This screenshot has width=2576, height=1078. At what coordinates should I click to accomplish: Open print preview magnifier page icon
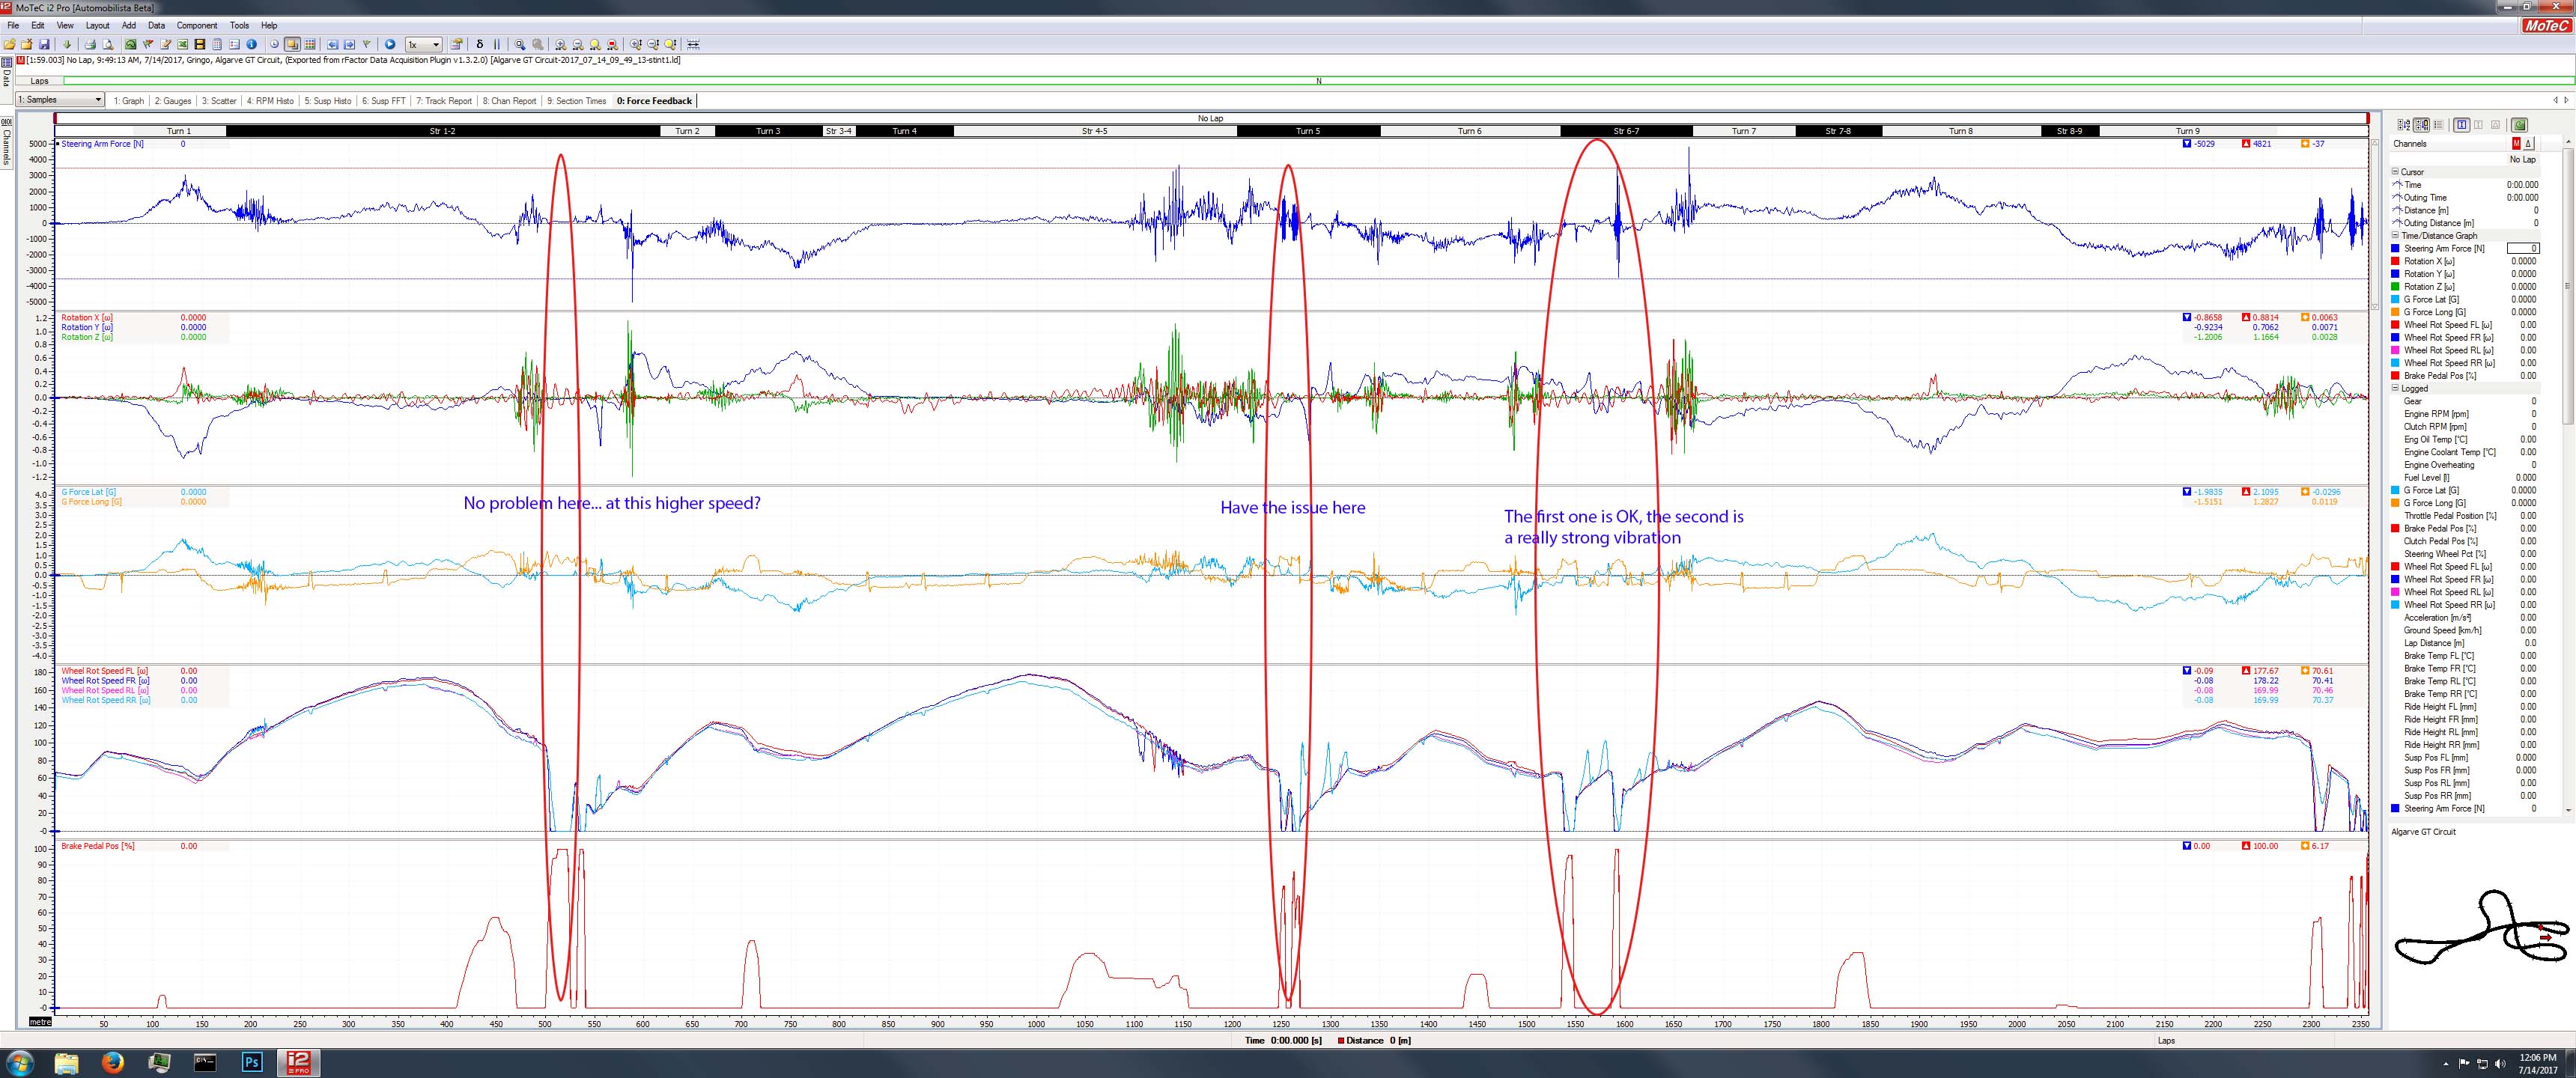pos(107,44)
